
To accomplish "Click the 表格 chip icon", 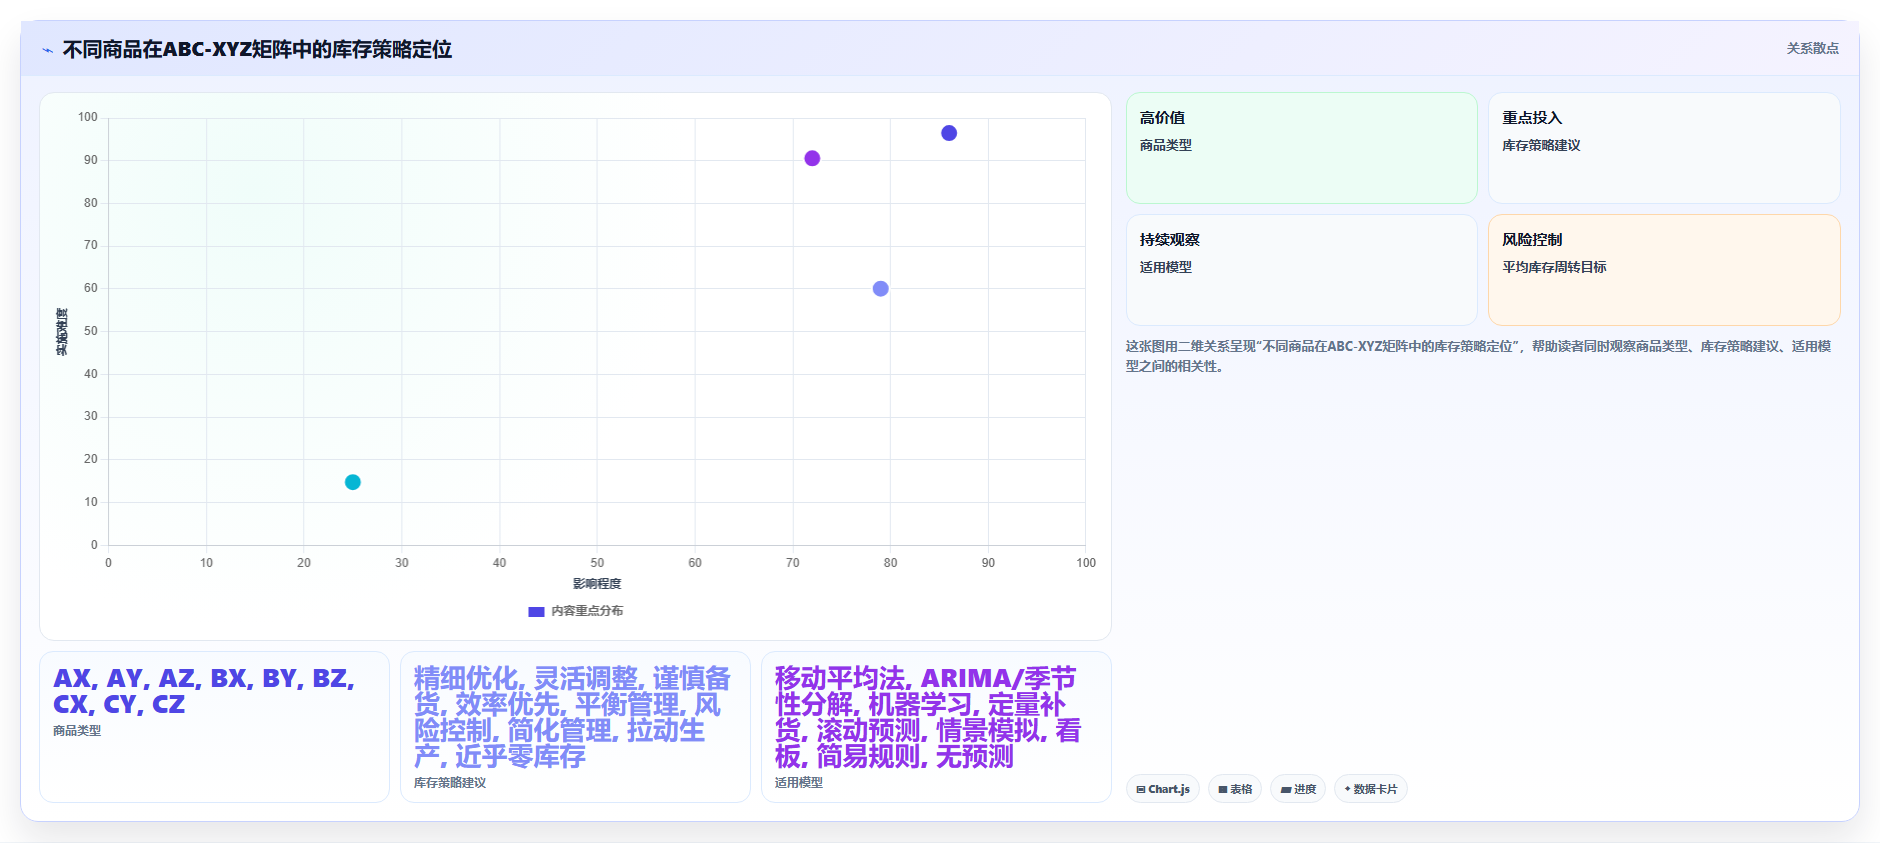I will point(1223,790).
